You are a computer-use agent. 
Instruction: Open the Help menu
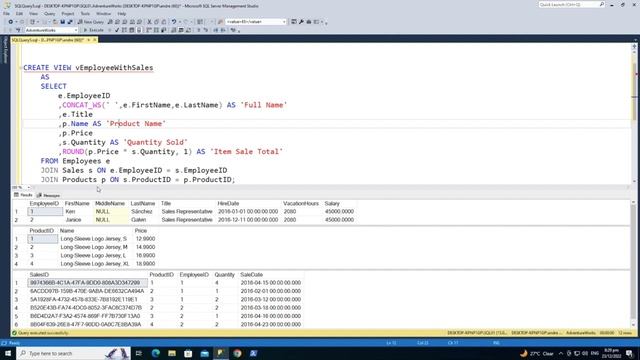[122, 13]
